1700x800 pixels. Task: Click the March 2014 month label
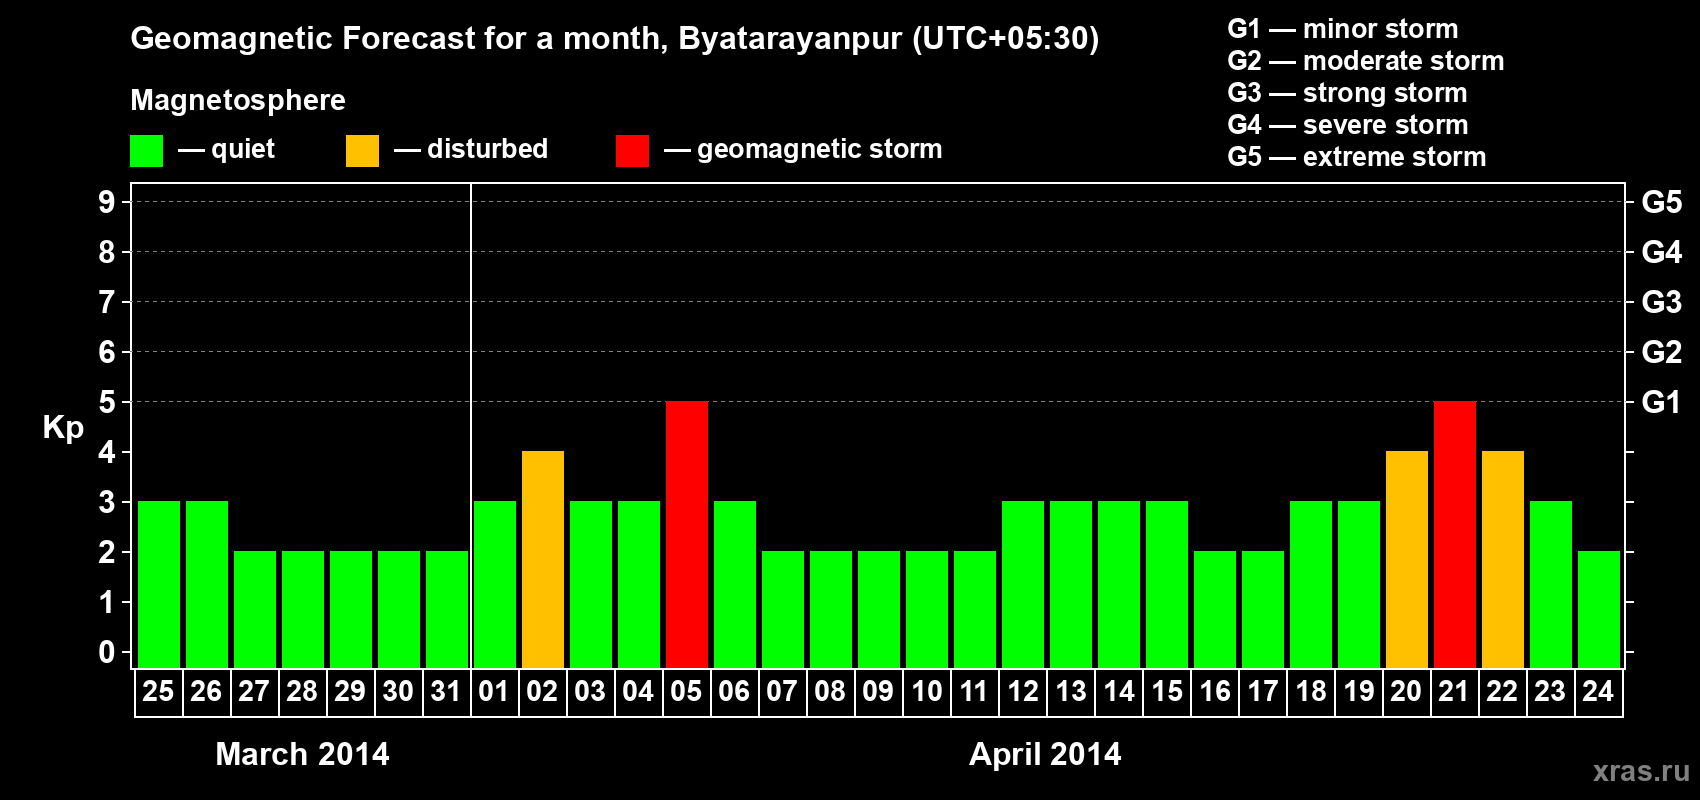point(302,754)
